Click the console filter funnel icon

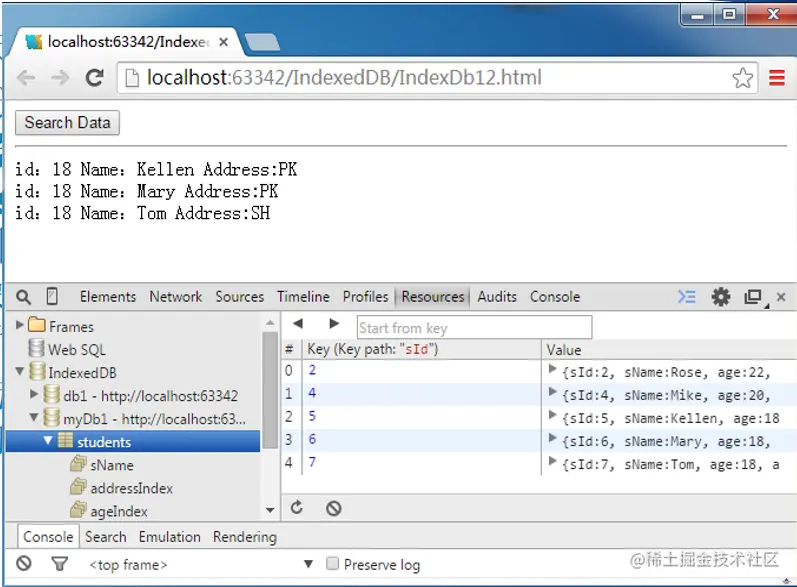coord(59,564)
